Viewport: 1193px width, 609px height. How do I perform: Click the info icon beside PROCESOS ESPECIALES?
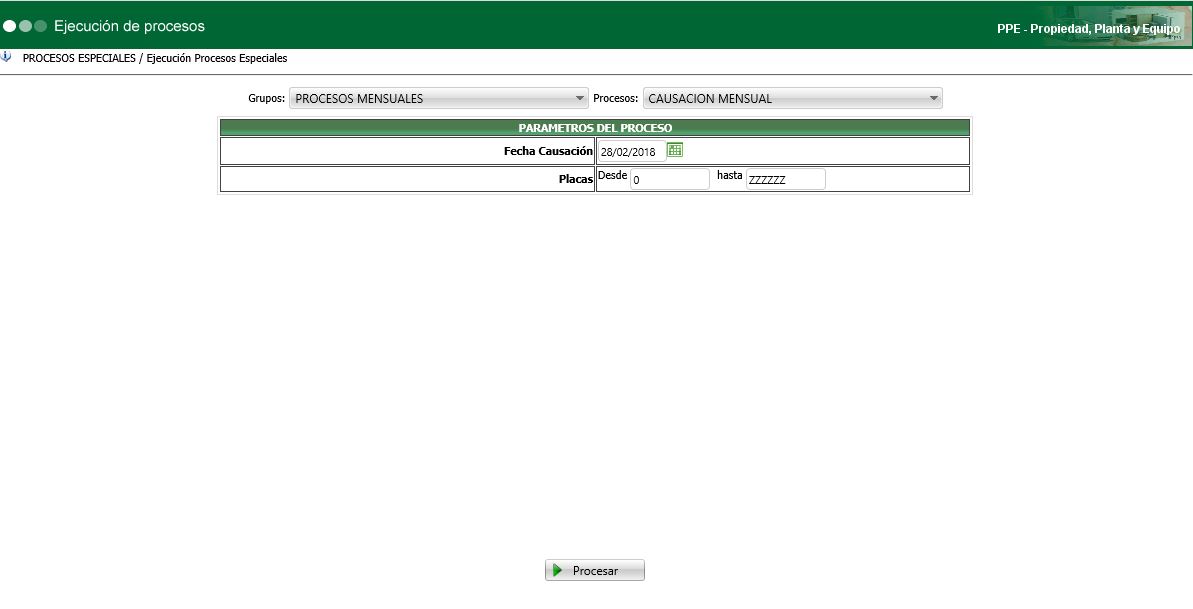tap(6, 57)
